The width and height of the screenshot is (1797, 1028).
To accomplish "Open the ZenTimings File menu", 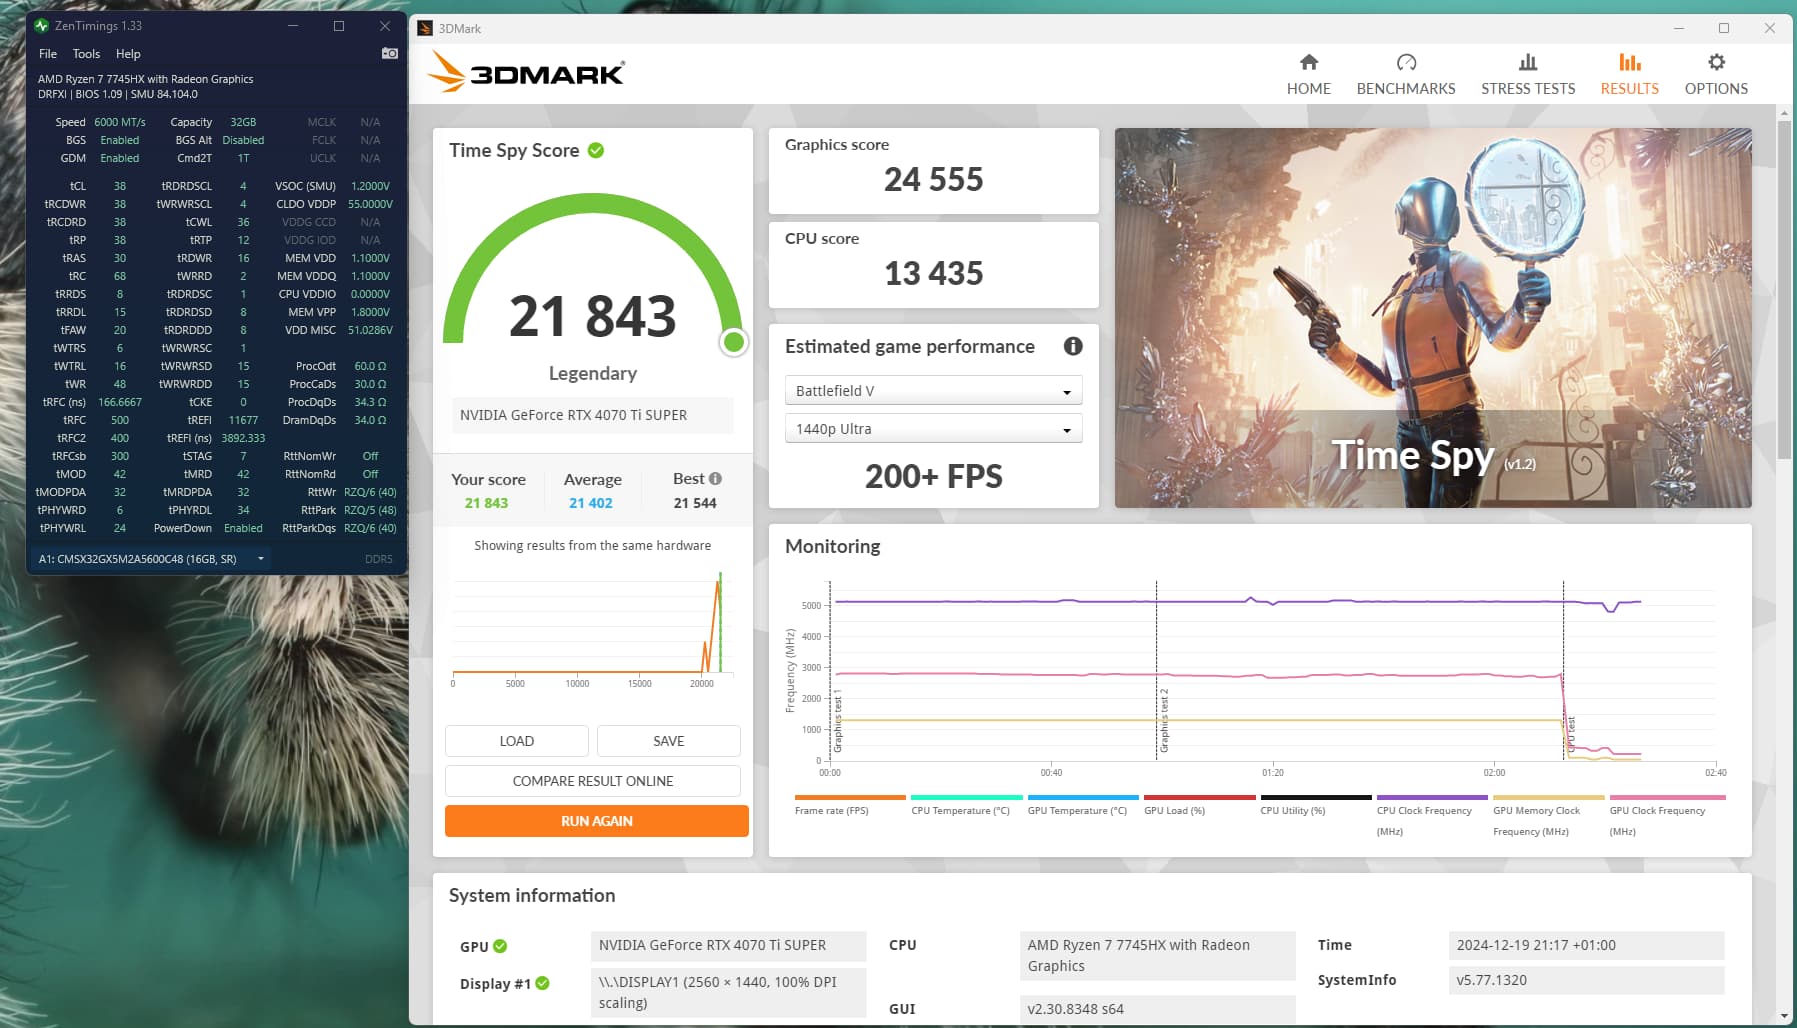I will pos(48,54).
